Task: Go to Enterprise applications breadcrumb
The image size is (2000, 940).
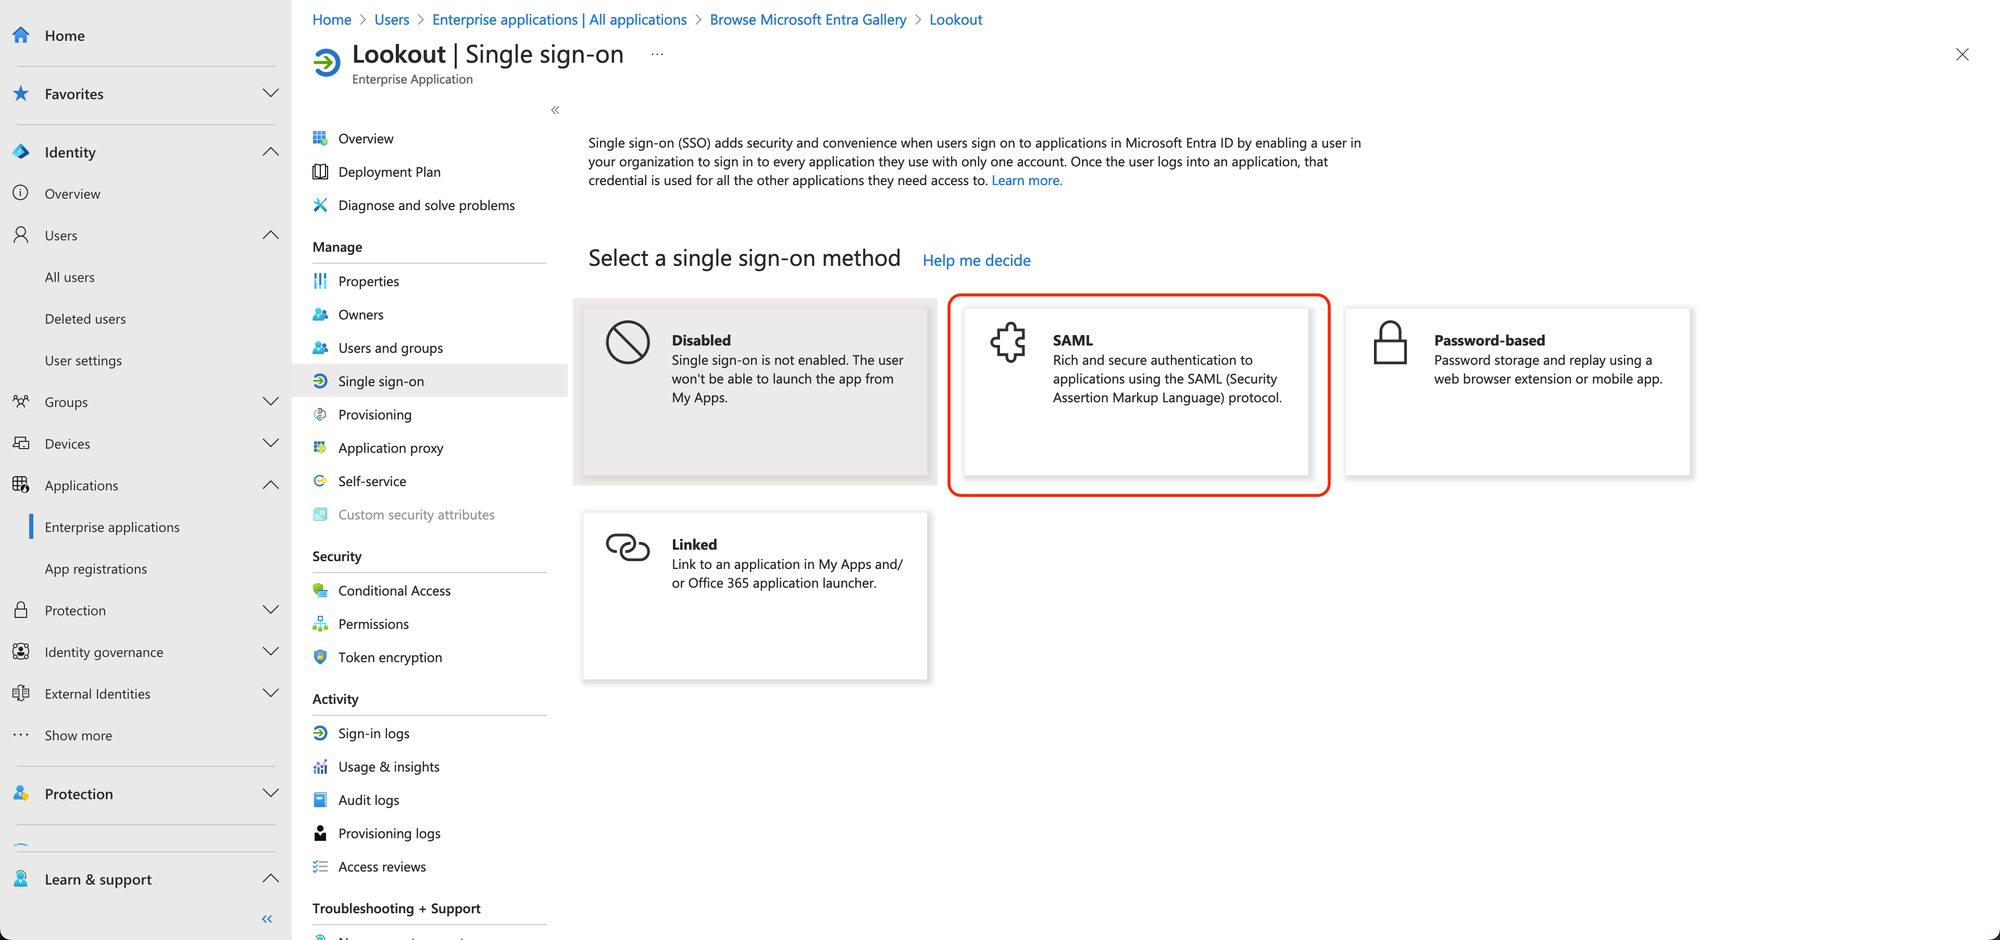Action: click(559, 19)
